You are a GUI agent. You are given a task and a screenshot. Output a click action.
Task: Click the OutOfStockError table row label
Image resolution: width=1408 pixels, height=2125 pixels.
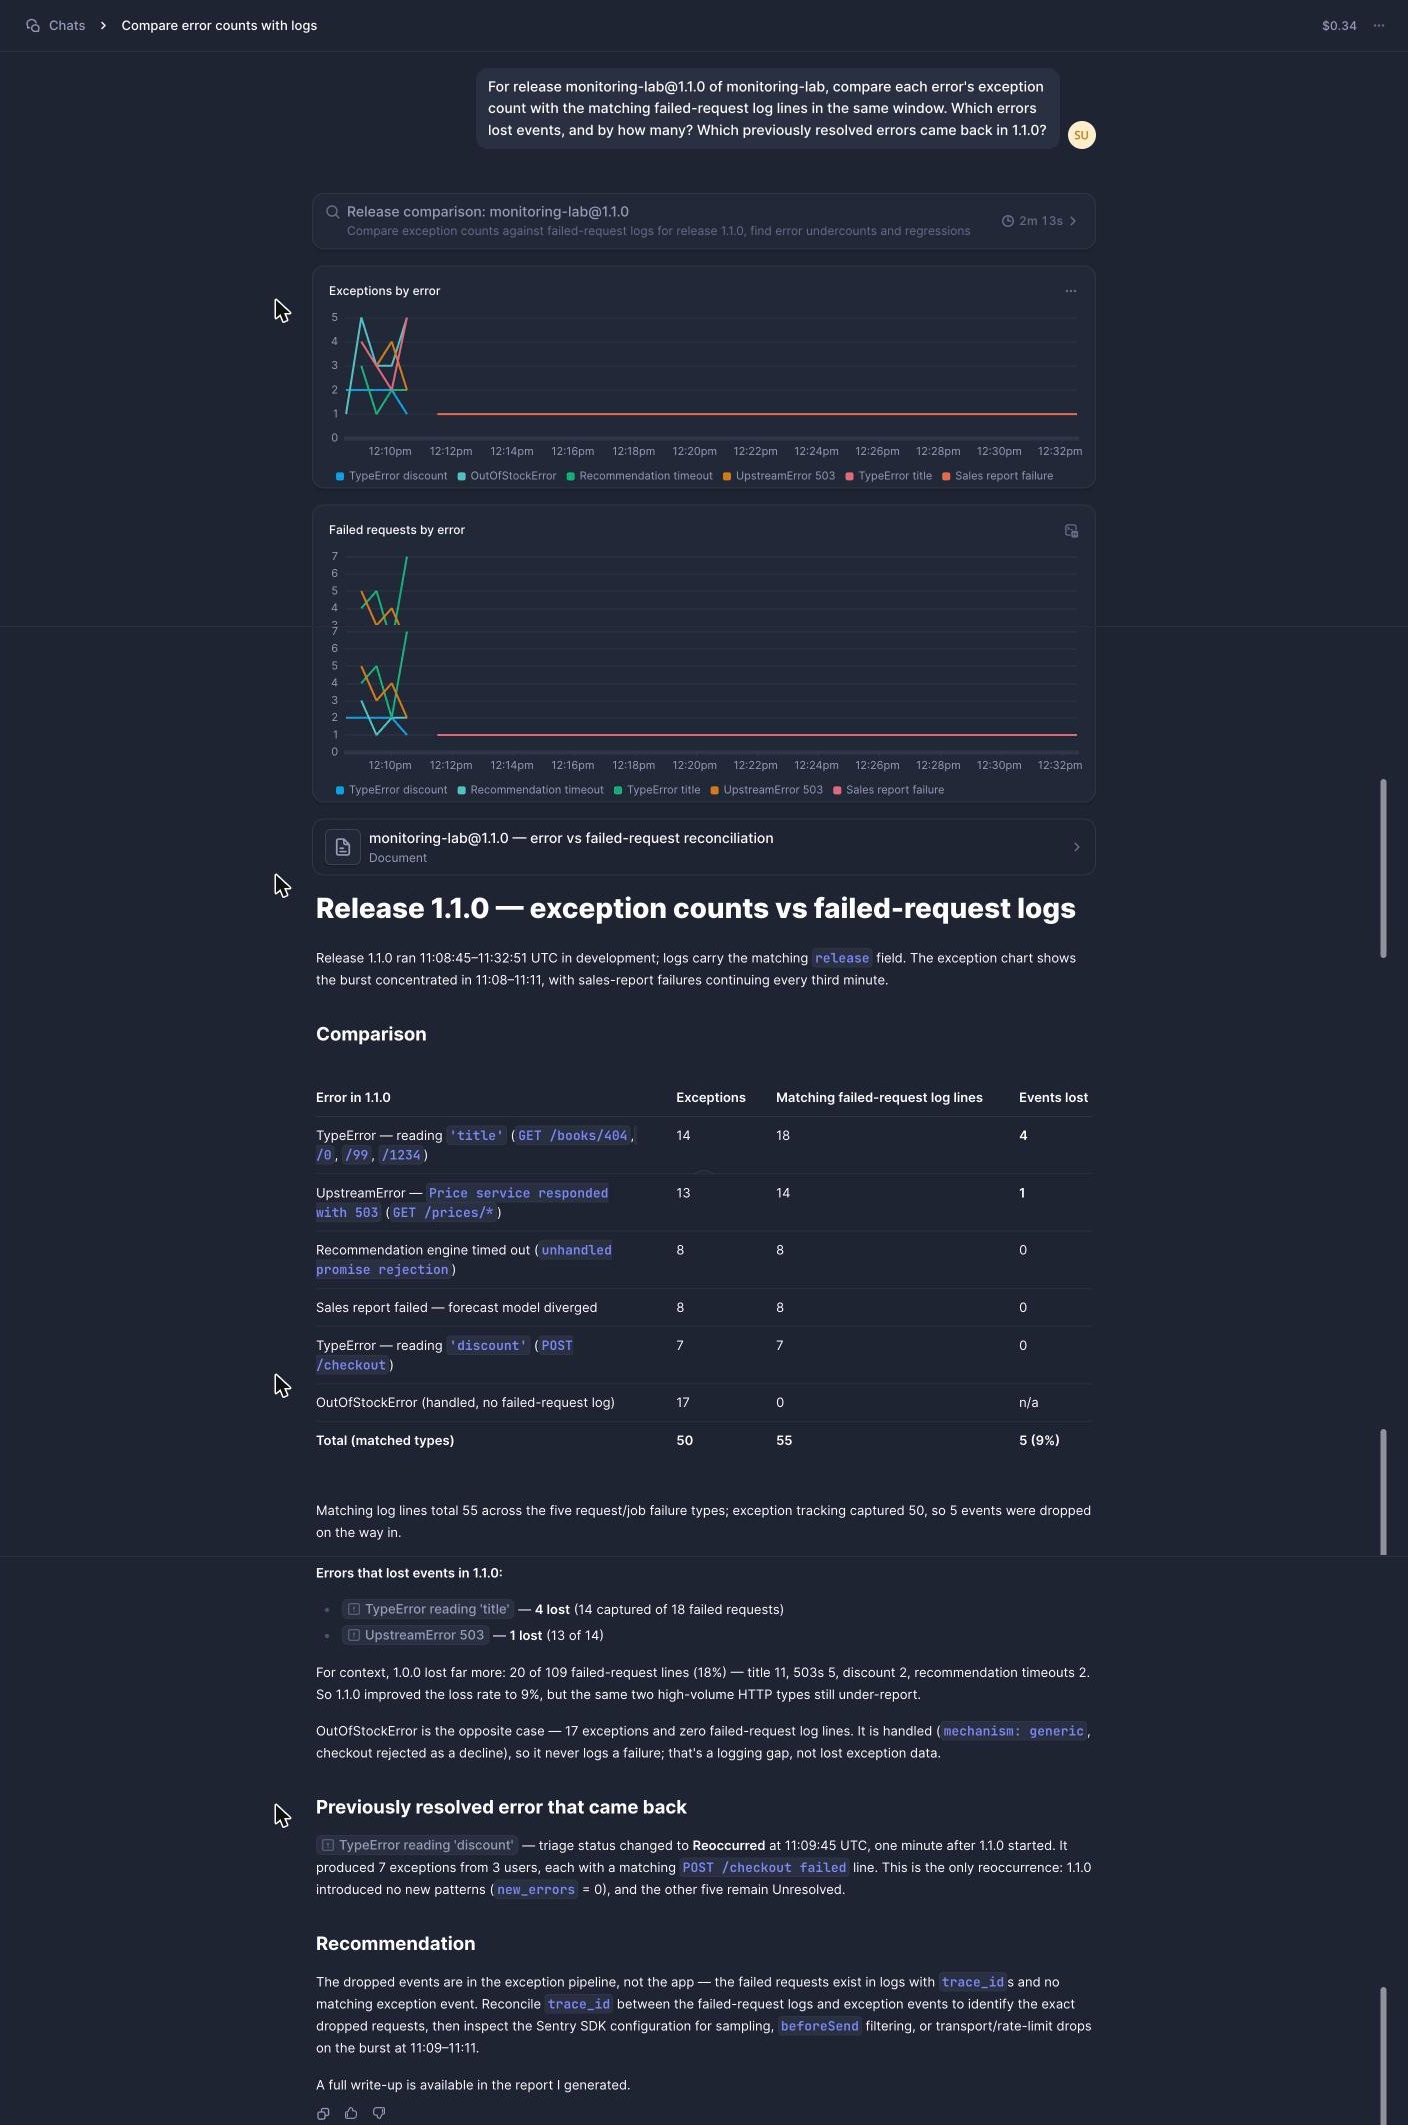(465, 1403)
